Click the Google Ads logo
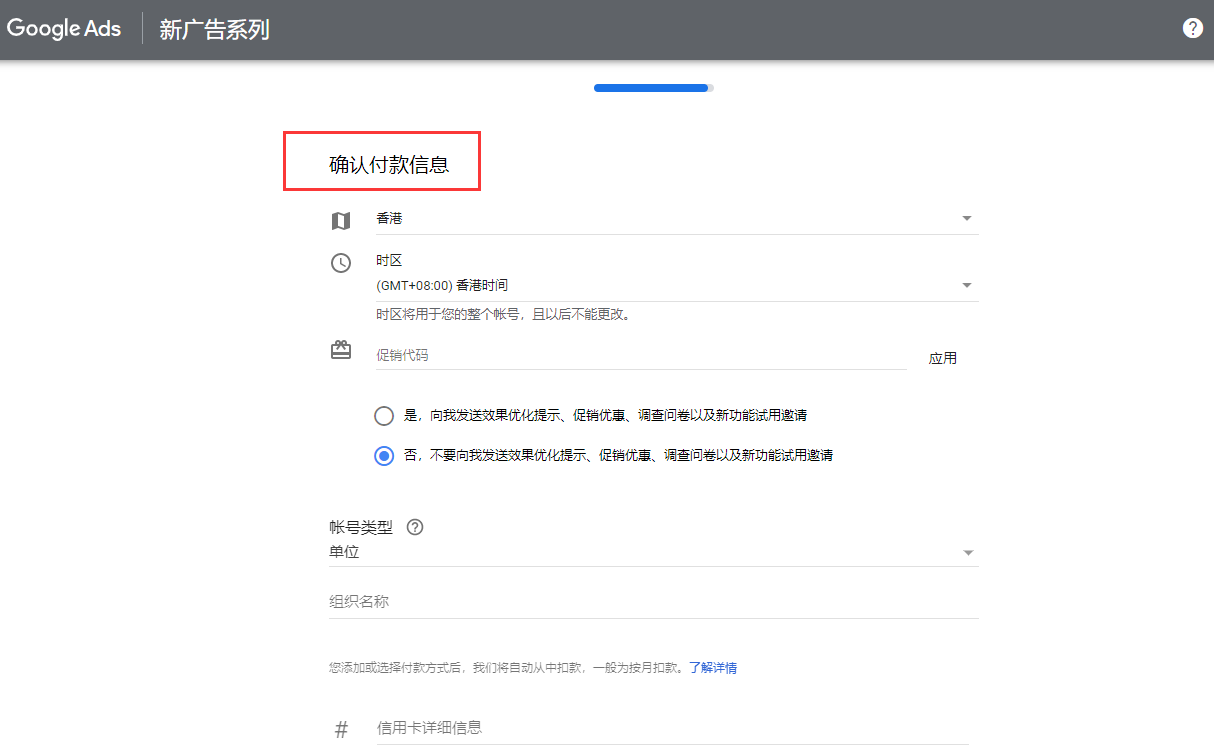This screenshot has height=748, width=1214. [x=64, y=29]
